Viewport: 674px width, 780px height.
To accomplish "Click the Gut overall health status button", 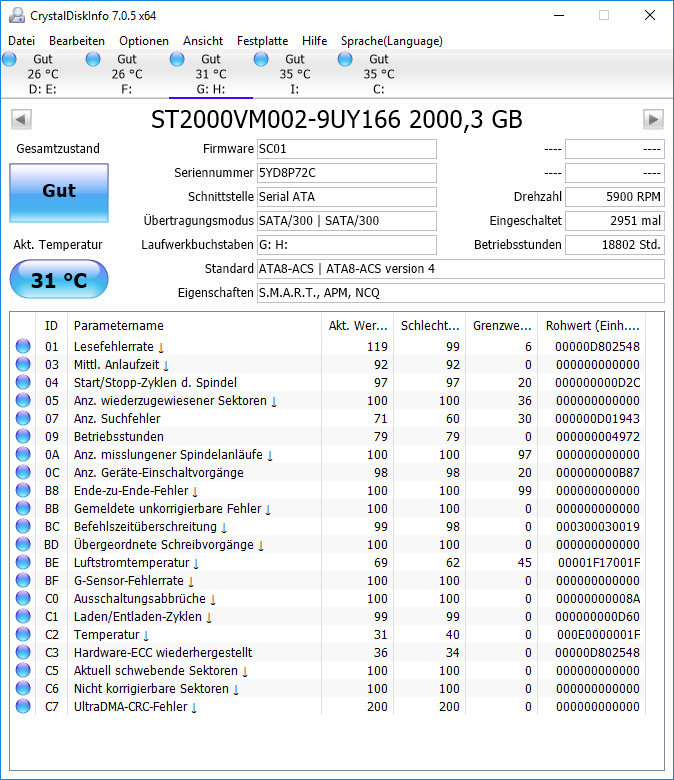I will click(x=59, y=193).
